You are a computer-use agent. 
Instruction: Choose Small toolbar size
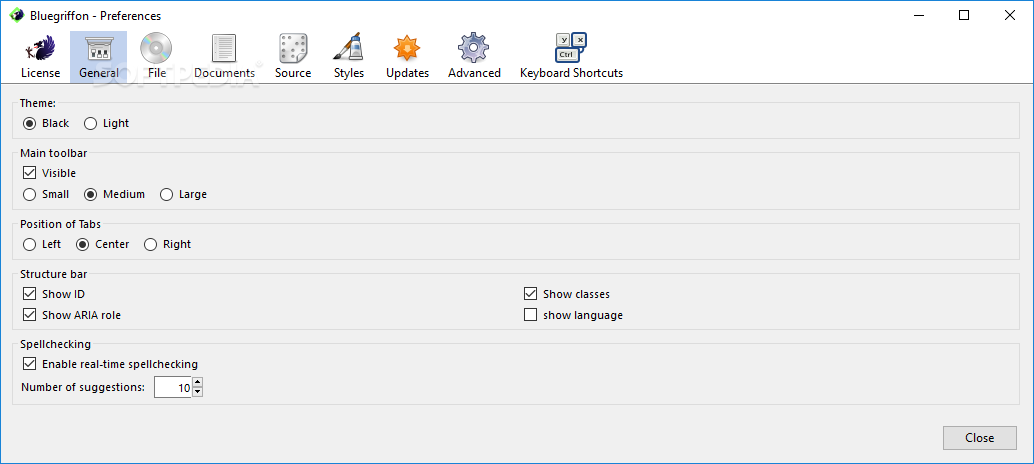(29, 194)
